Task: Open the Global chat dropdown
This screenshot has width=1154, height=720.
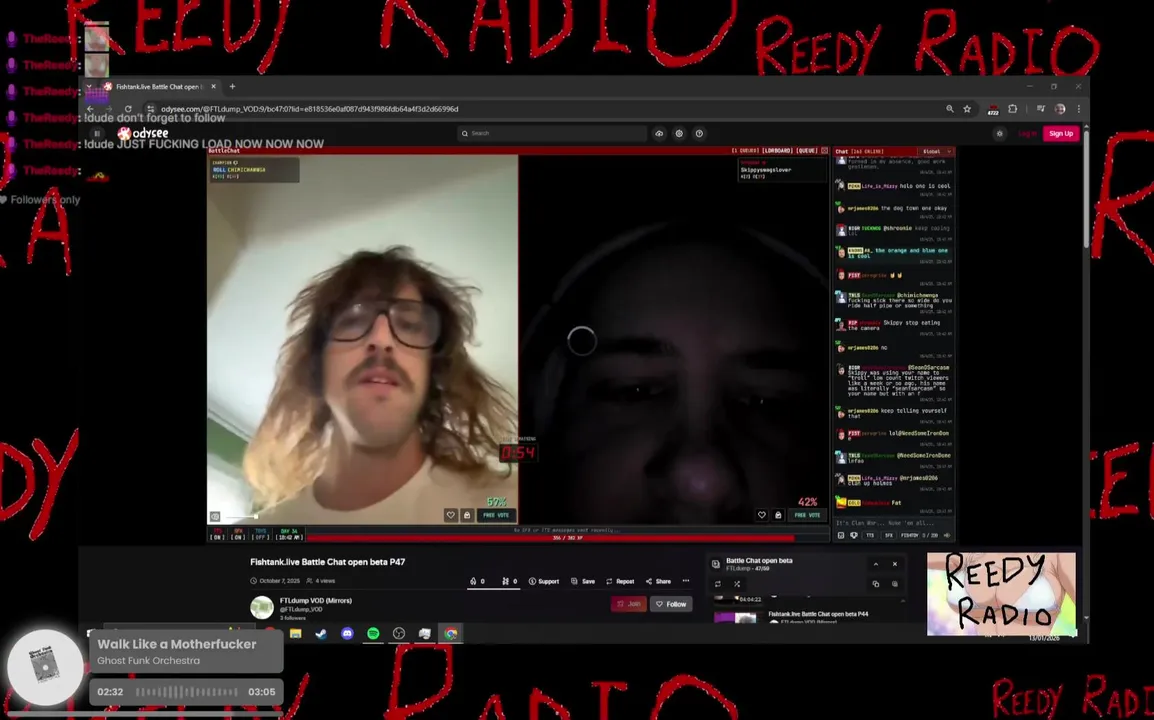Action: [x=937, y=151]
